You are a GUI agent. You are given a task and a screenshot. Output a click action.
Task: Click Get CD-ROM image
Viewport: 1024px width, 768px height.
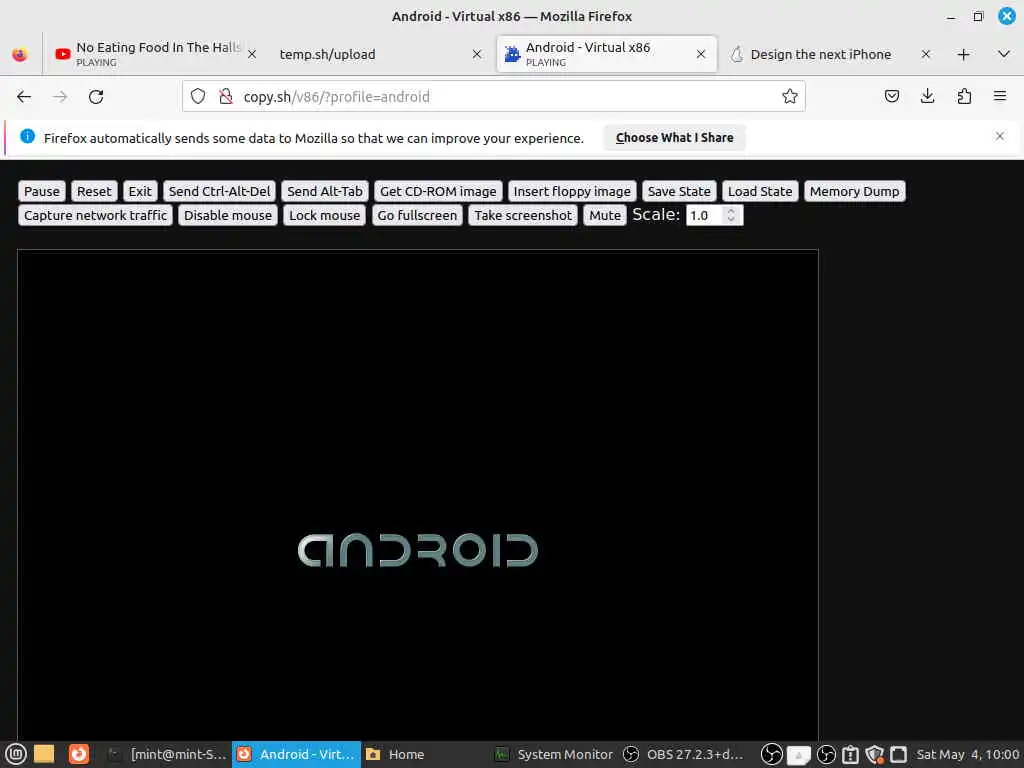pos(438,191)
